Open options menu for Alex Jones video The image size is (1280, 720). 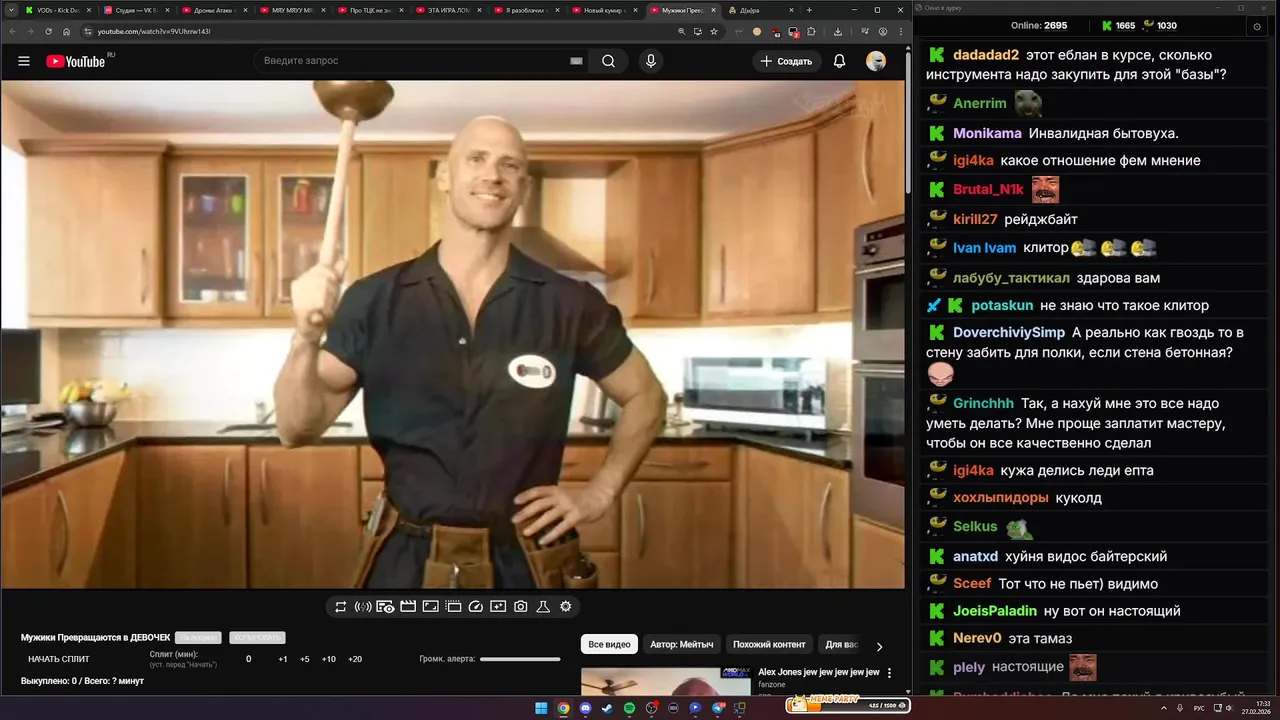click(889, 673)
